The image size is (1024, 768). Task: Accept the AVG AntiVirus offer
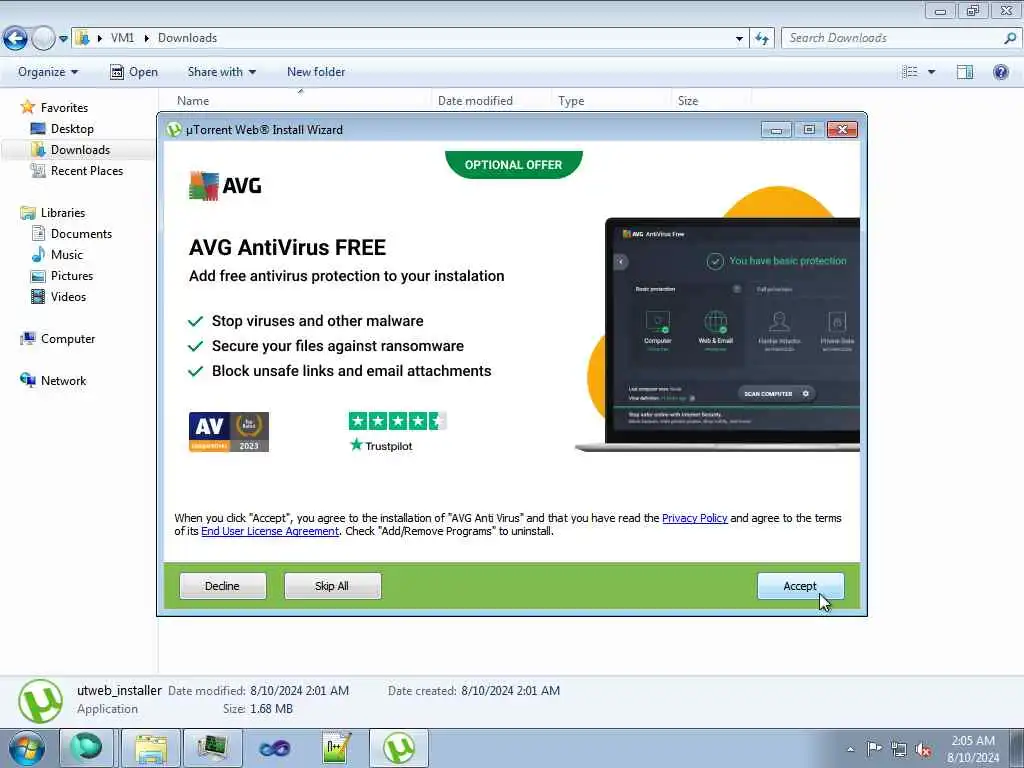point(800,586)
